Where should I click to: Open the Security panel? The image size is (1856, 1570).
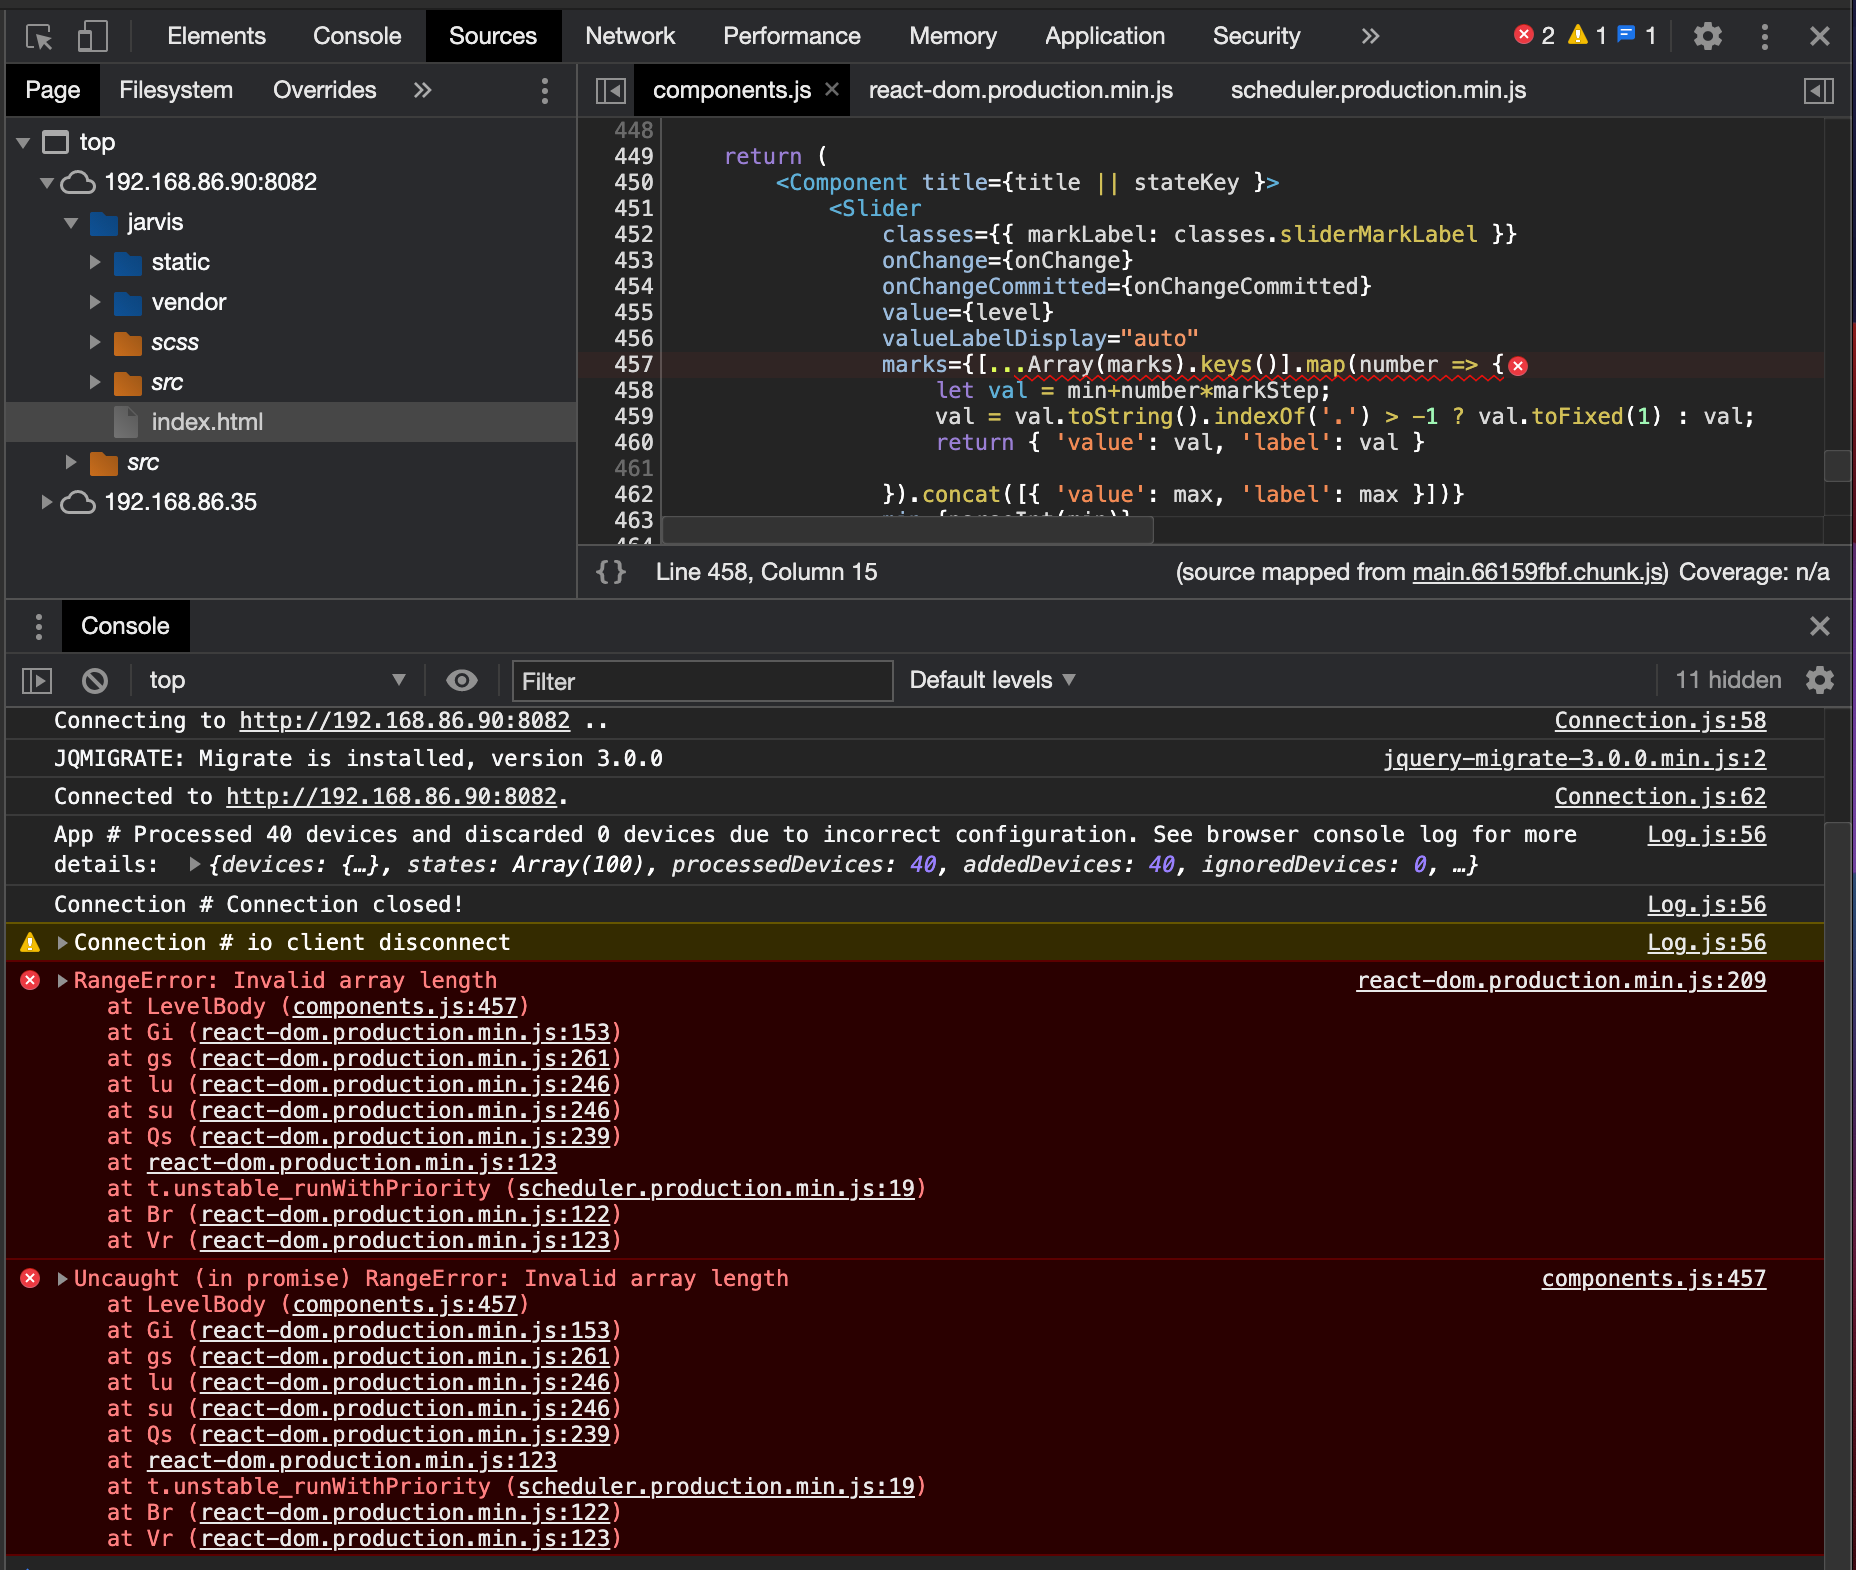(1256, 36)
